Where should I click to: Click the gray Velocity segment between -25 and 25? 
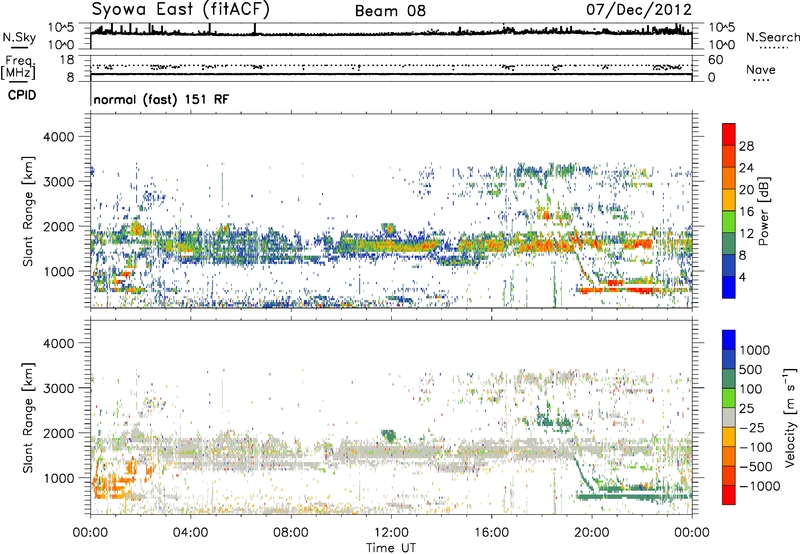pyautogui.click(x=729, y=417)
